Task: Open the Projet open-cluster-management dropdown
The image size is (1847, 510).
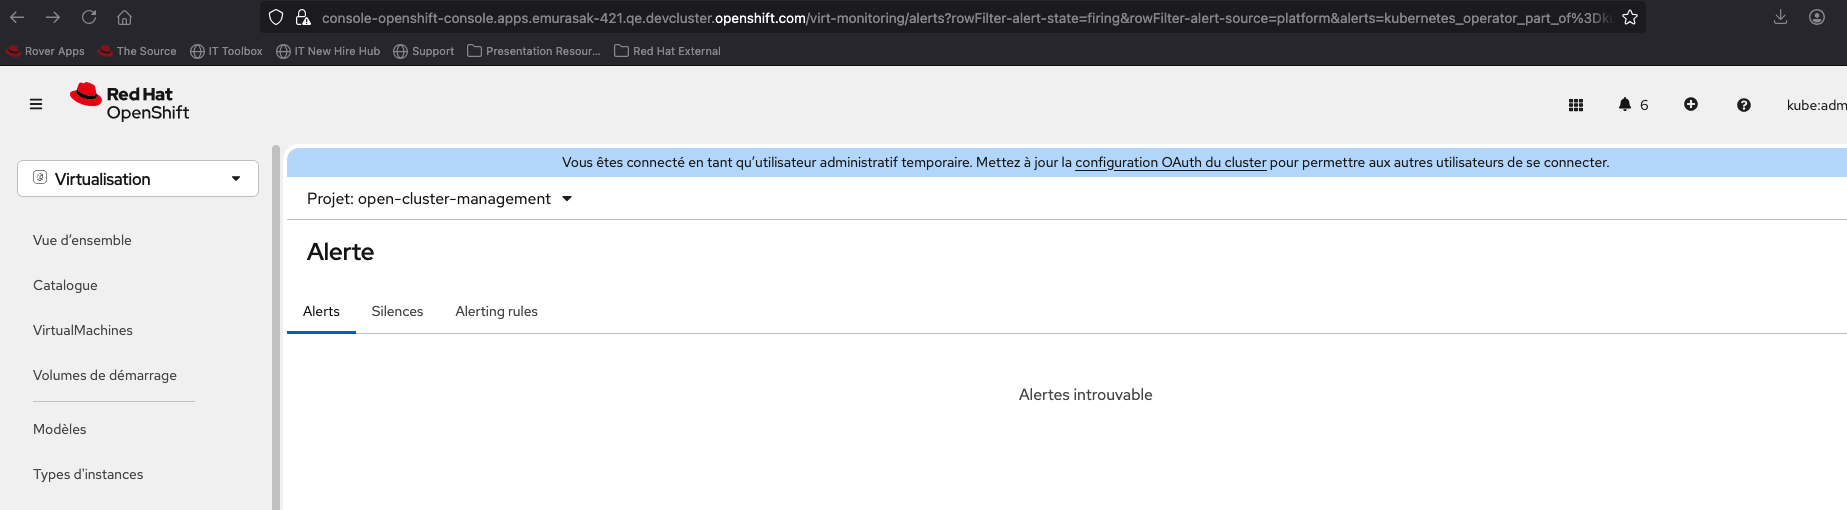Action: [x=440, y=199]
